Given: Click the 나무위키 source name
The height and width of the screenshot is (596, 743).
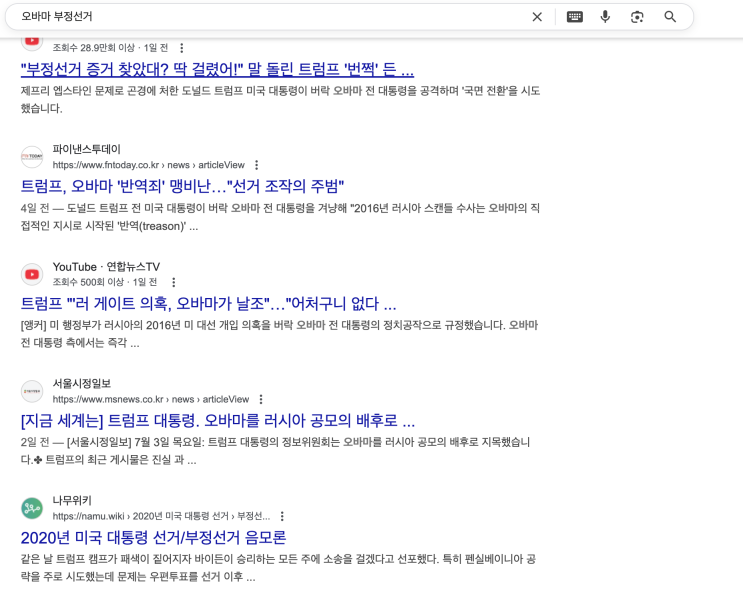Looking at the screenshot, I should pos(72,500).
